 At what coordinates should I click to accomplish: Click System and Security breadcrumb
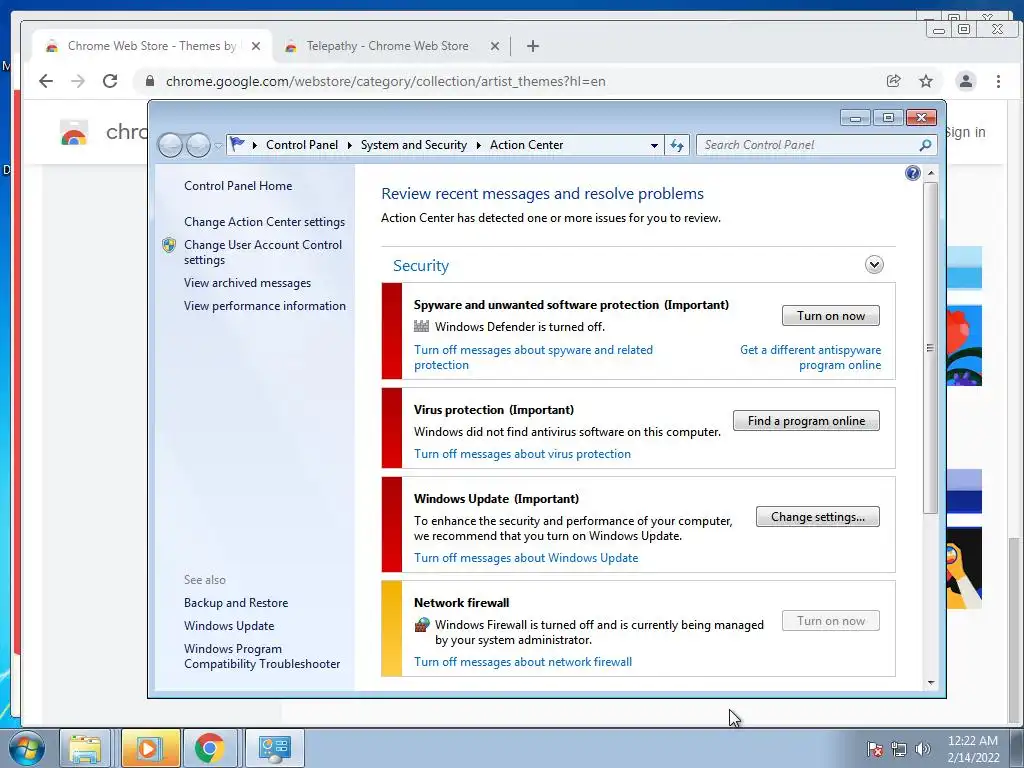414,145
